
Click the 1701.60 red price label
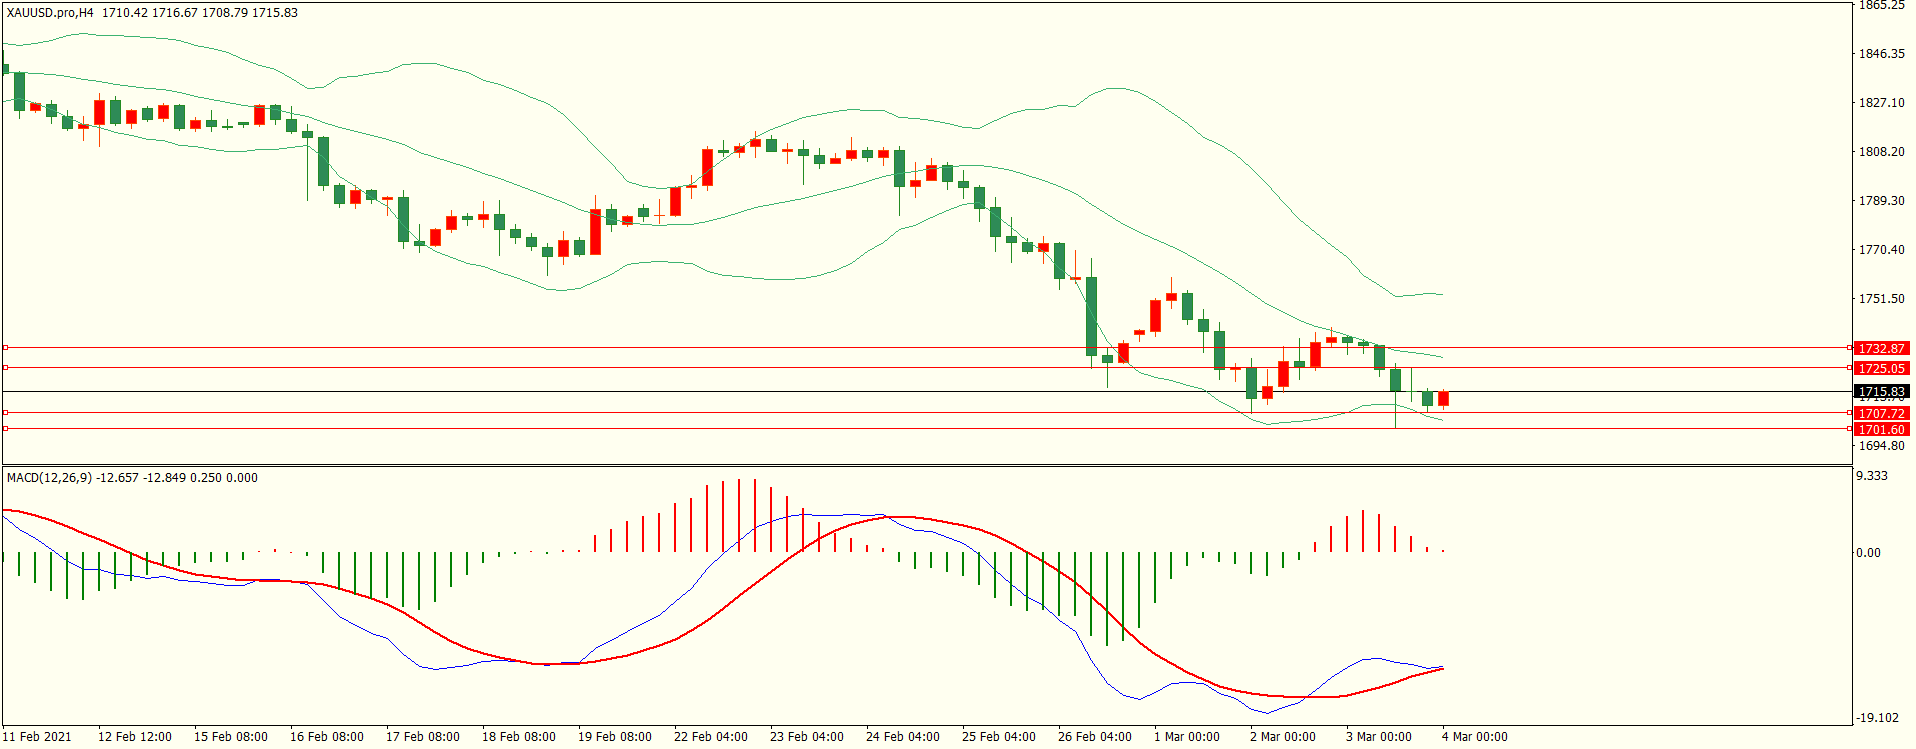(x=1881, y=430)
